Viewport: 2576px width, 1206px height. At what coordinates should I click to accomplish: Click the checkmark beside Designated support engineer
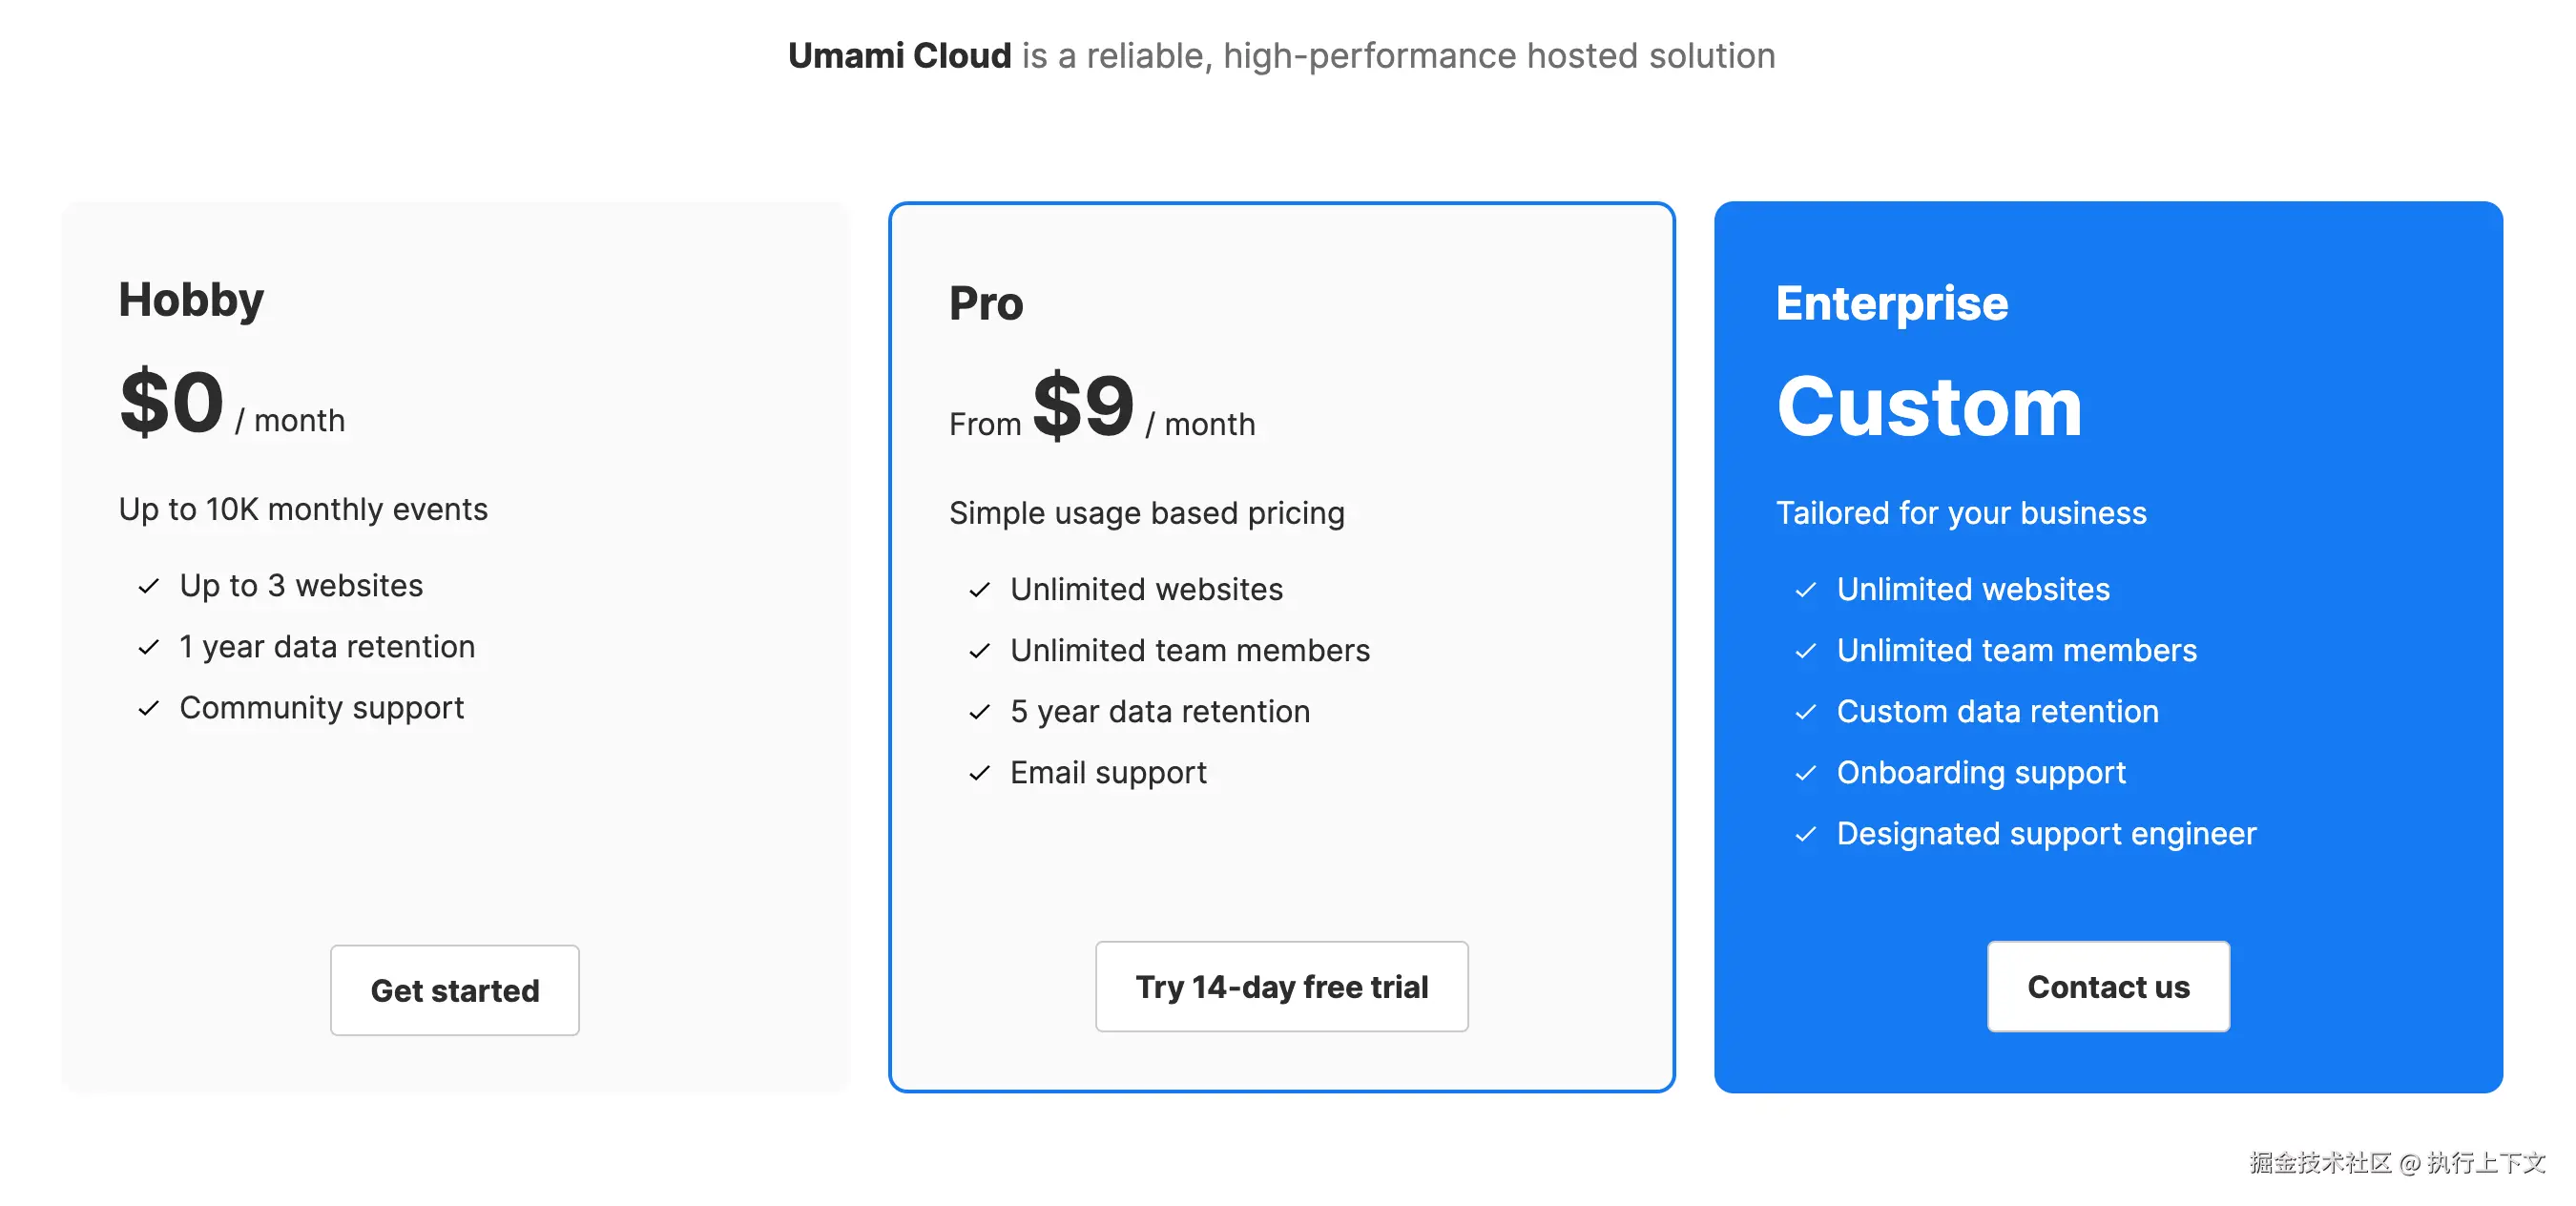point(1805,834)
